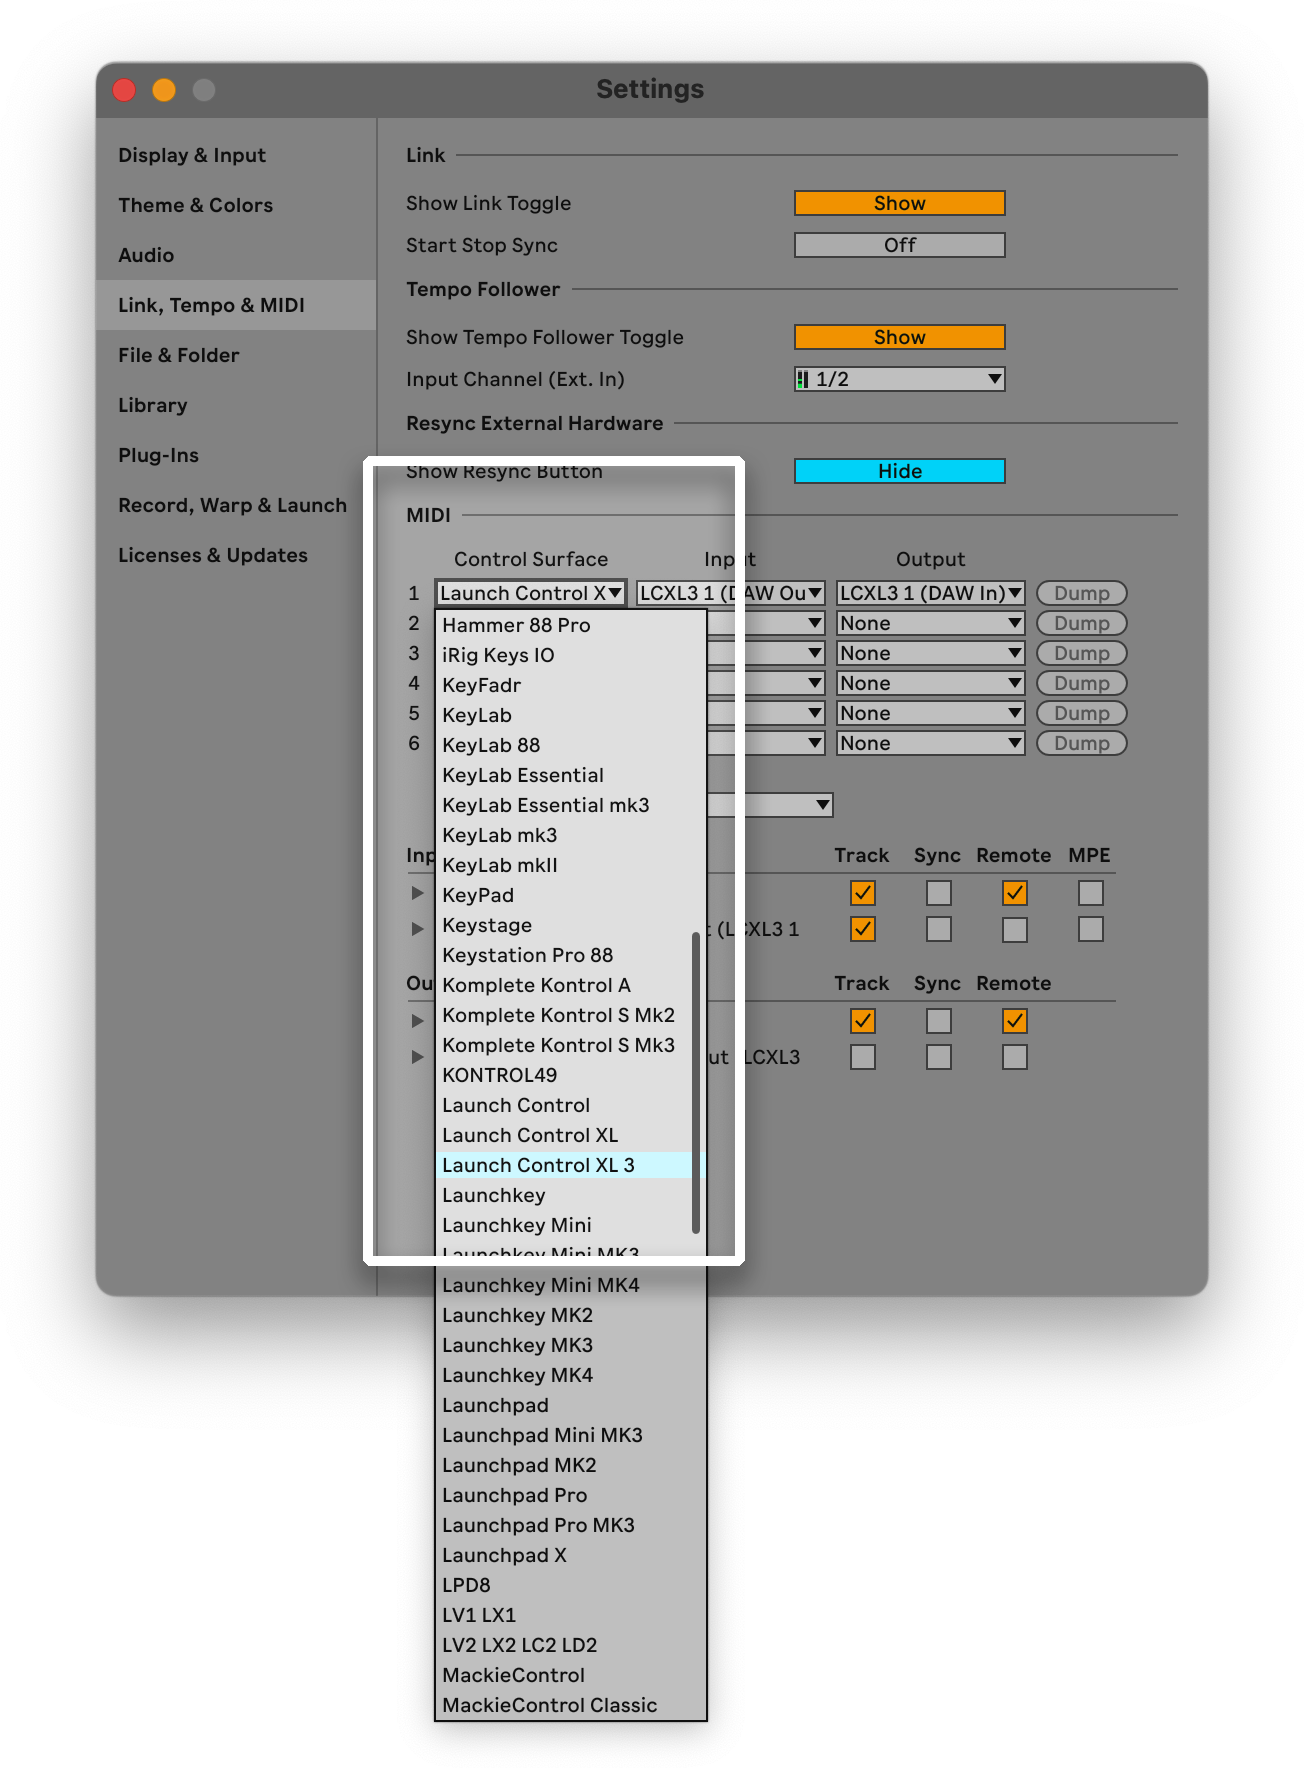The width and height of the screenshot is (1304, 1768).
Task: Click the Dump button for control surface 2
Action: pos(1082,623)
